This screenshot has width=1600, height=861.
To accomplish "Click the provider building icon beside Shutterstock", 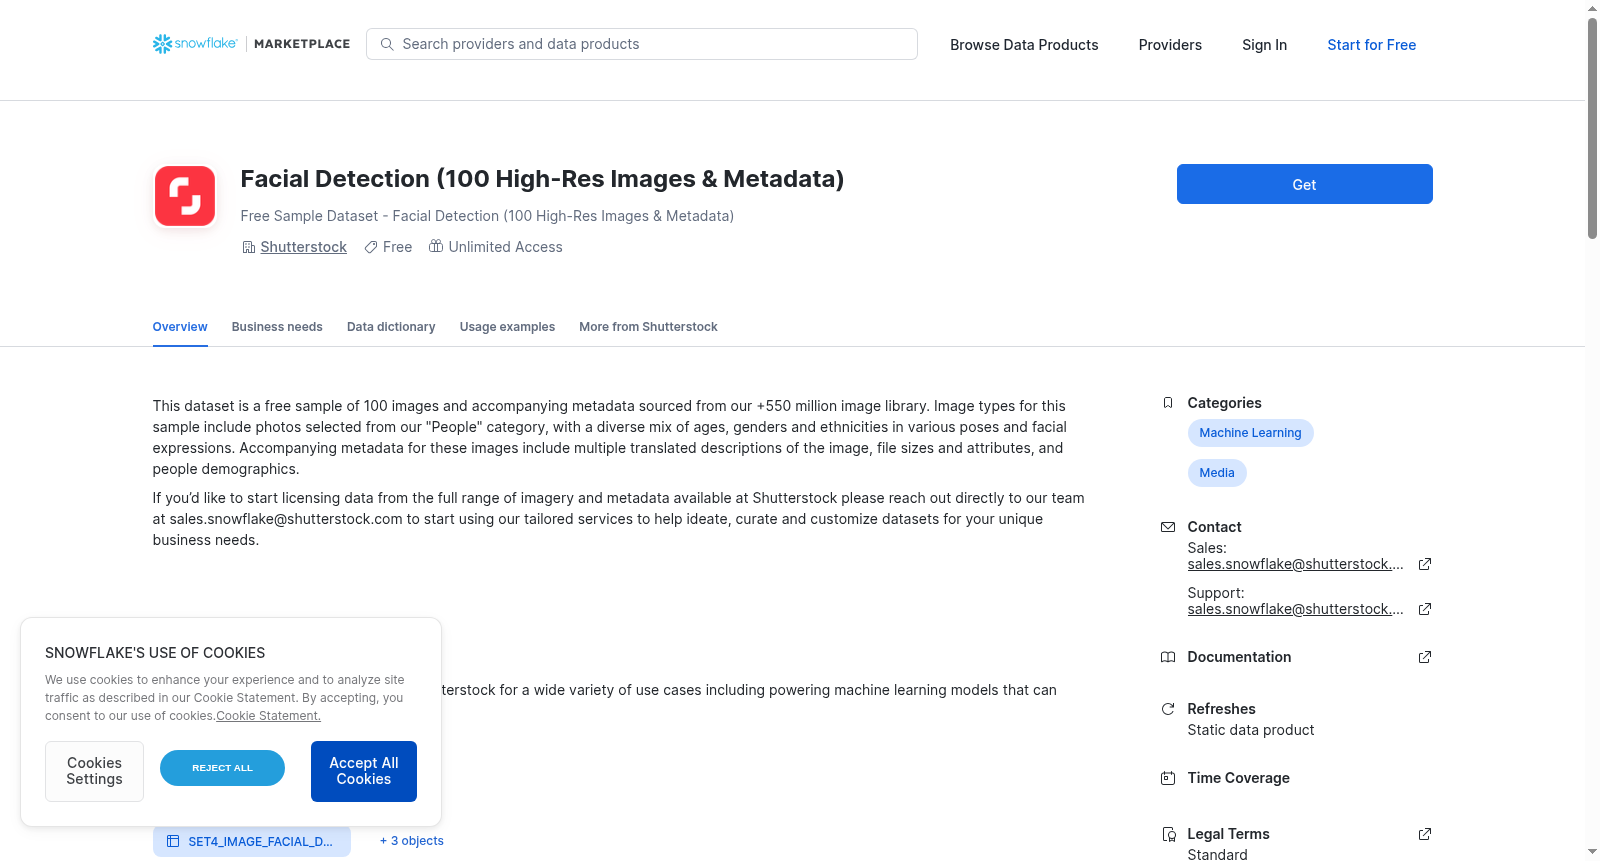I will pos(249,247).
